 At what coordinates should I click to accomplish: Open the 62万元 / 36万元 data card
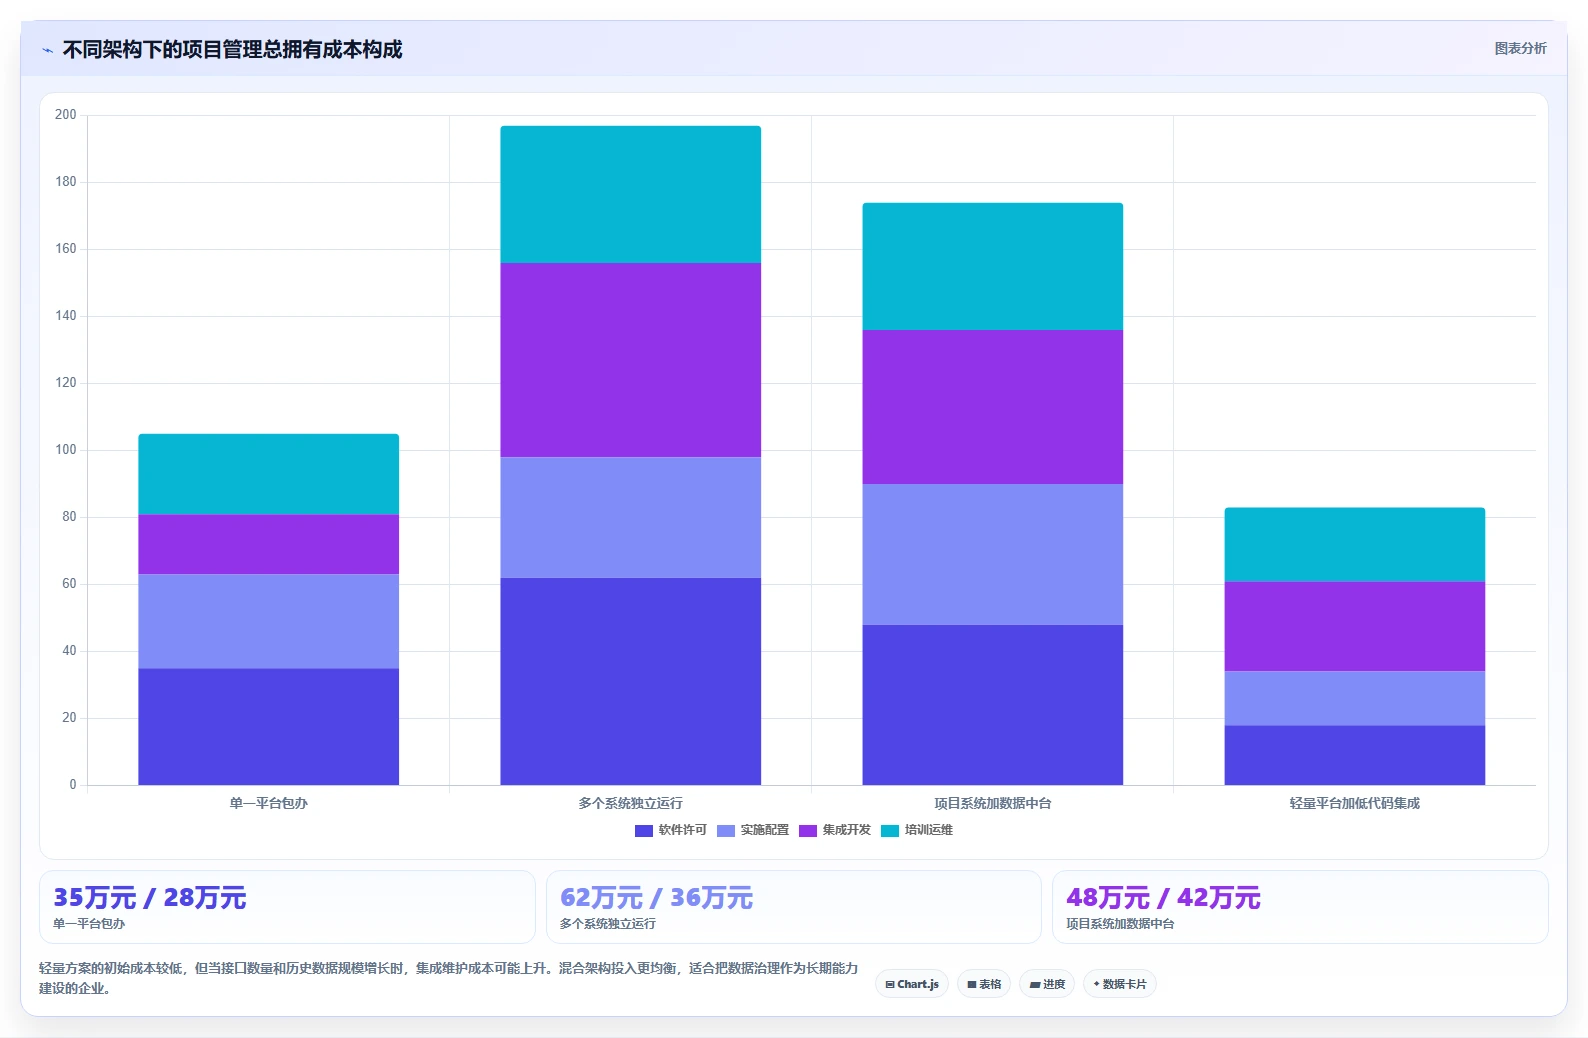click(794, 907)
